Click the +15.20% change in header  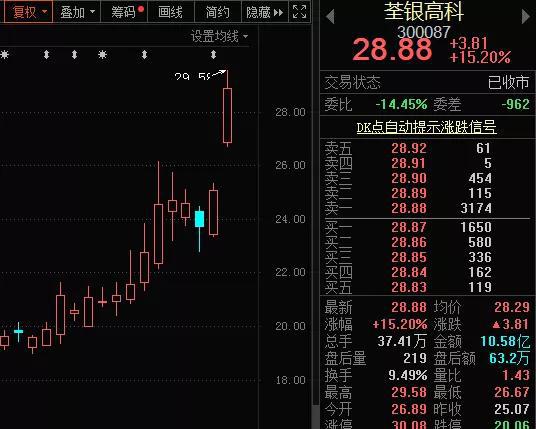(x=480, y=57)
